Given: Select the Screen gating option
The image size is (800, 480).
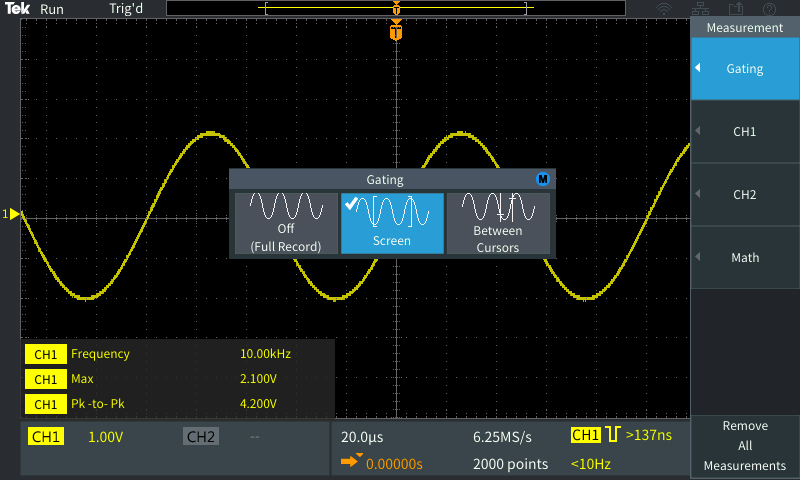Looking at the screenshot, I should pyautogui.click(x=392, y=223).
